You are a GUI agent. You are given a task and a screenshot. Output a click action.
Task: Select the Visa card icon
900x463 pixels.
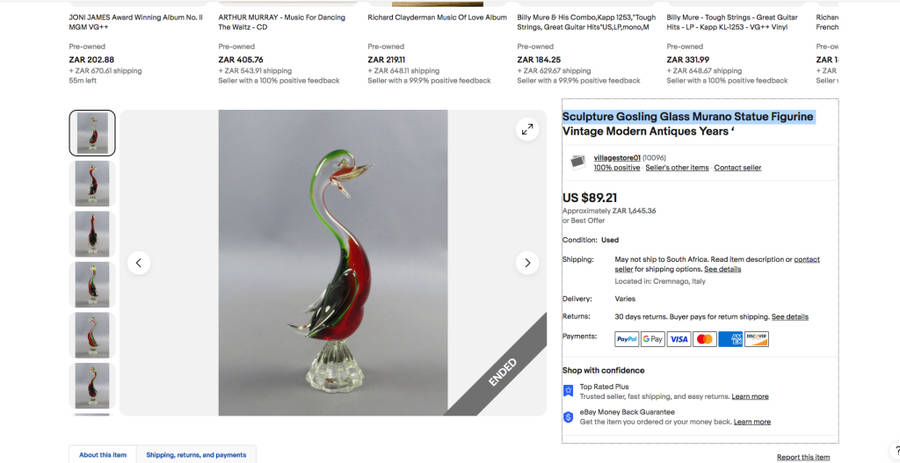[678, 339]
